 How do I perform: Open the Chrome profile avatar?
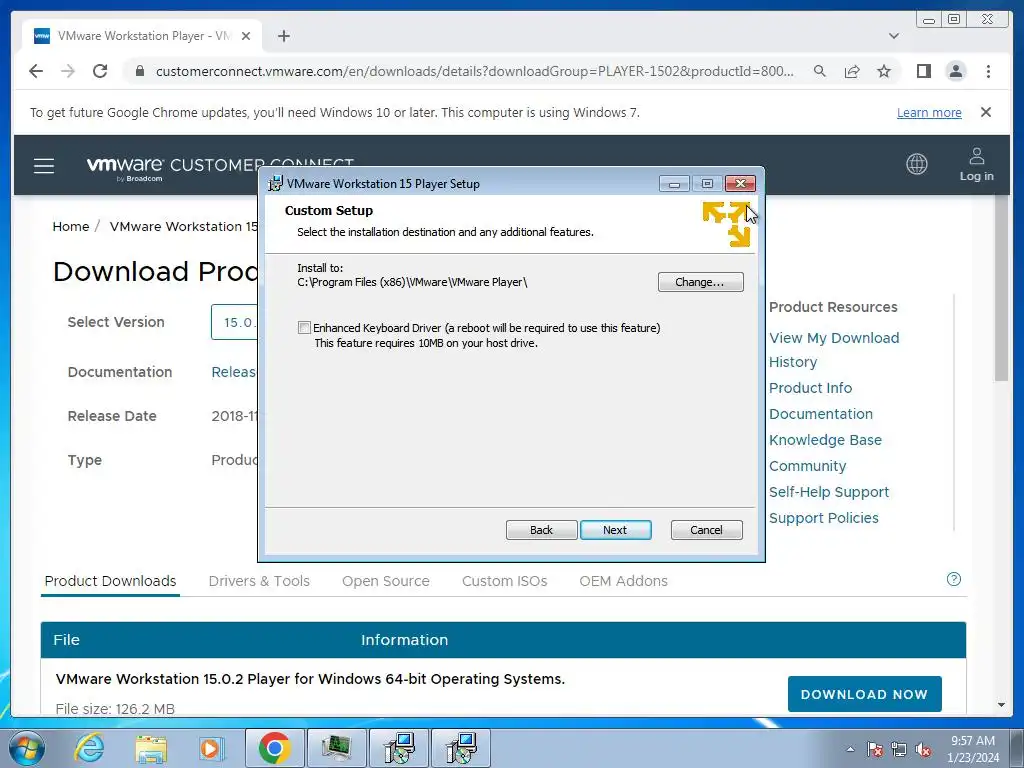click(x=955, y=71)
